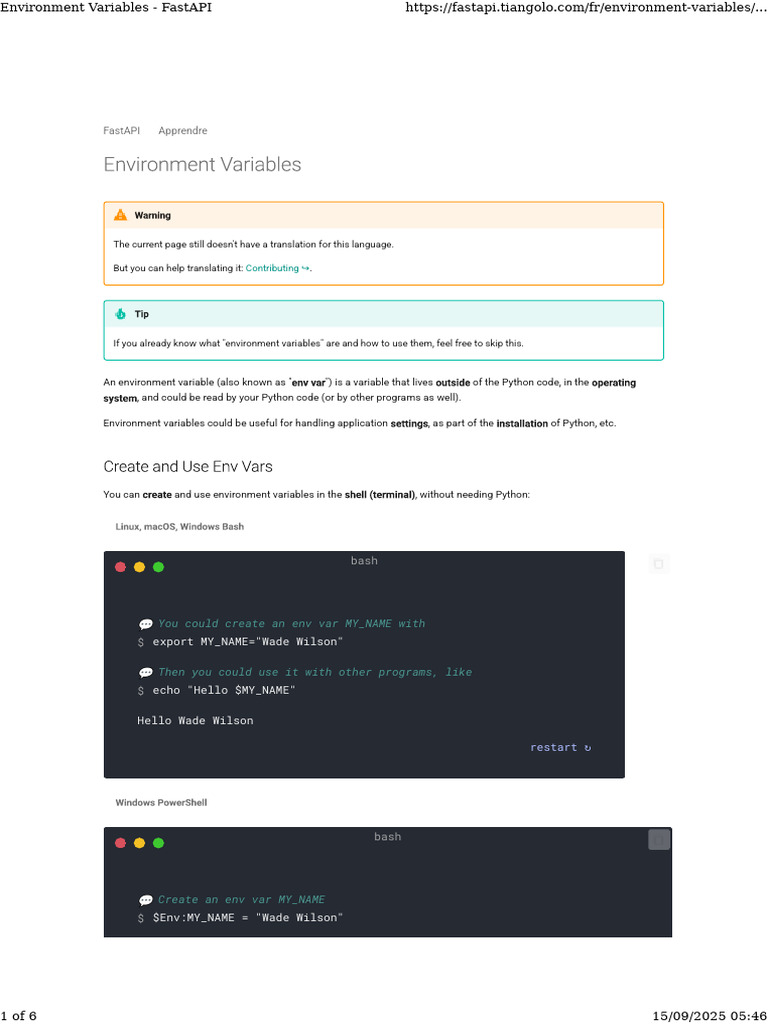Open the Apprendre breadcrumb section
Screen dimensions: 768x1024
[x=183, y=131]
